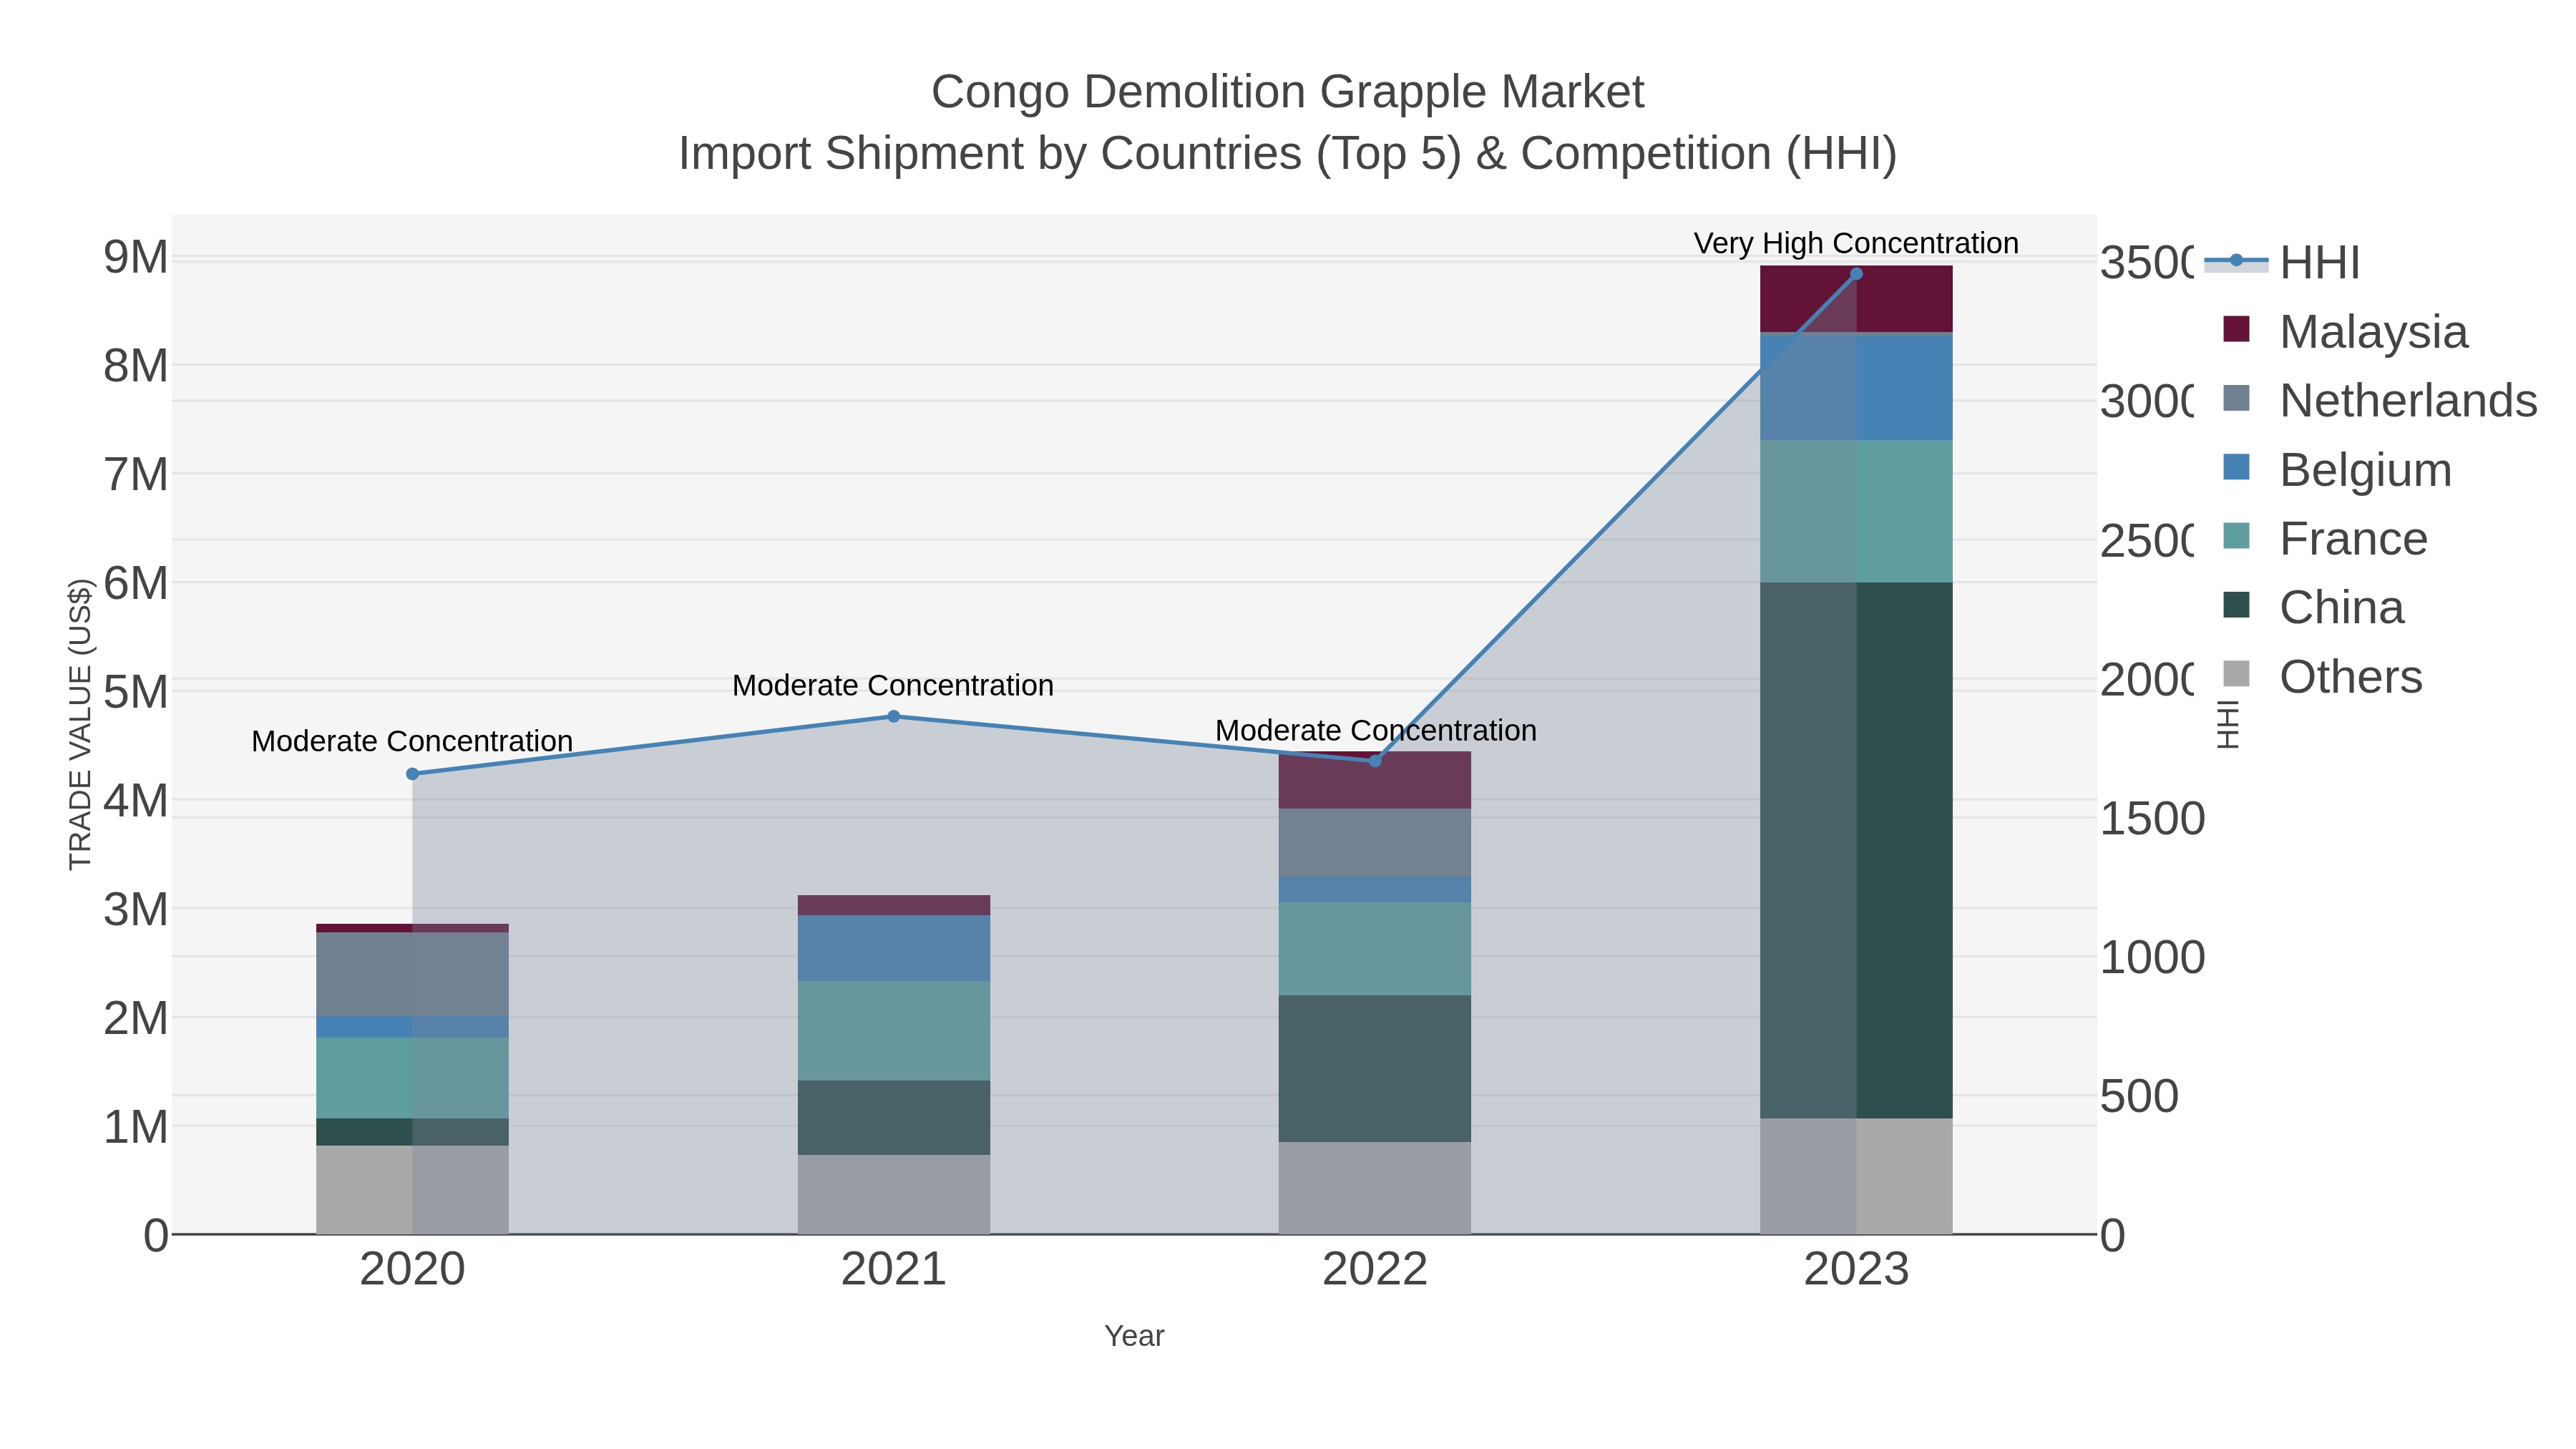Image resolution: width=2576 pixels, height=1449 pixels.
Task: Click the 2020 x-axis label
Action: pyautogui.click(x=412, y=1270)
